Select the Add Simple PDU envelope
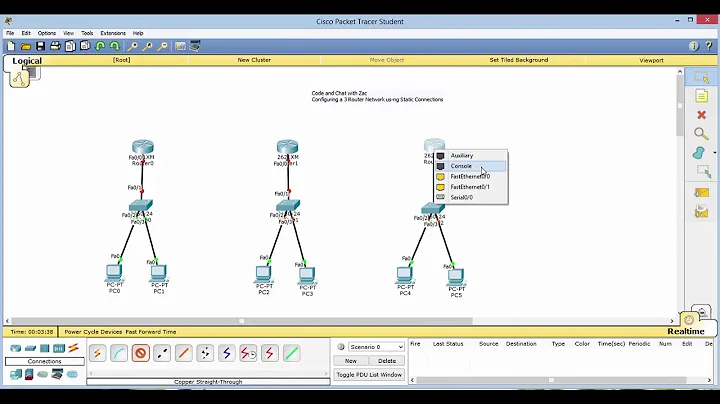Screen dimensions: 720x404 [x=701, y=193]
